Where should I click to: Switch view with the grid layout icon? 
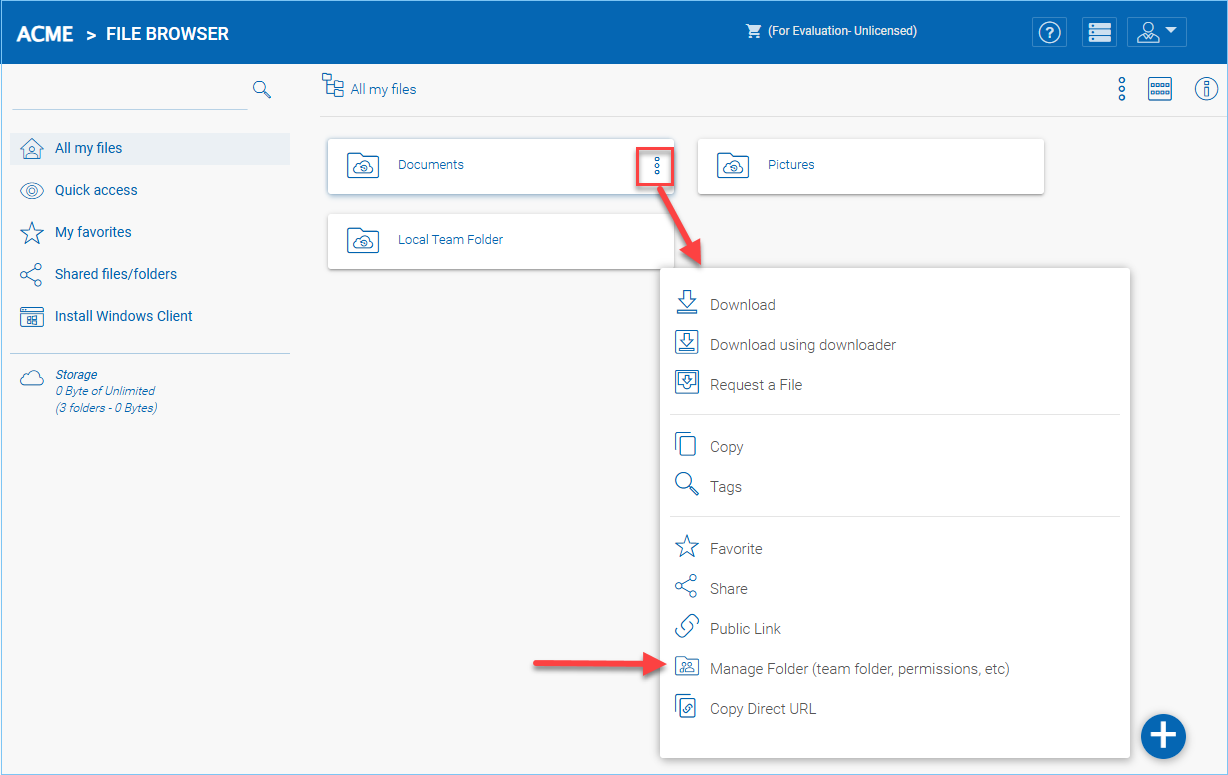click(1160, 89)
